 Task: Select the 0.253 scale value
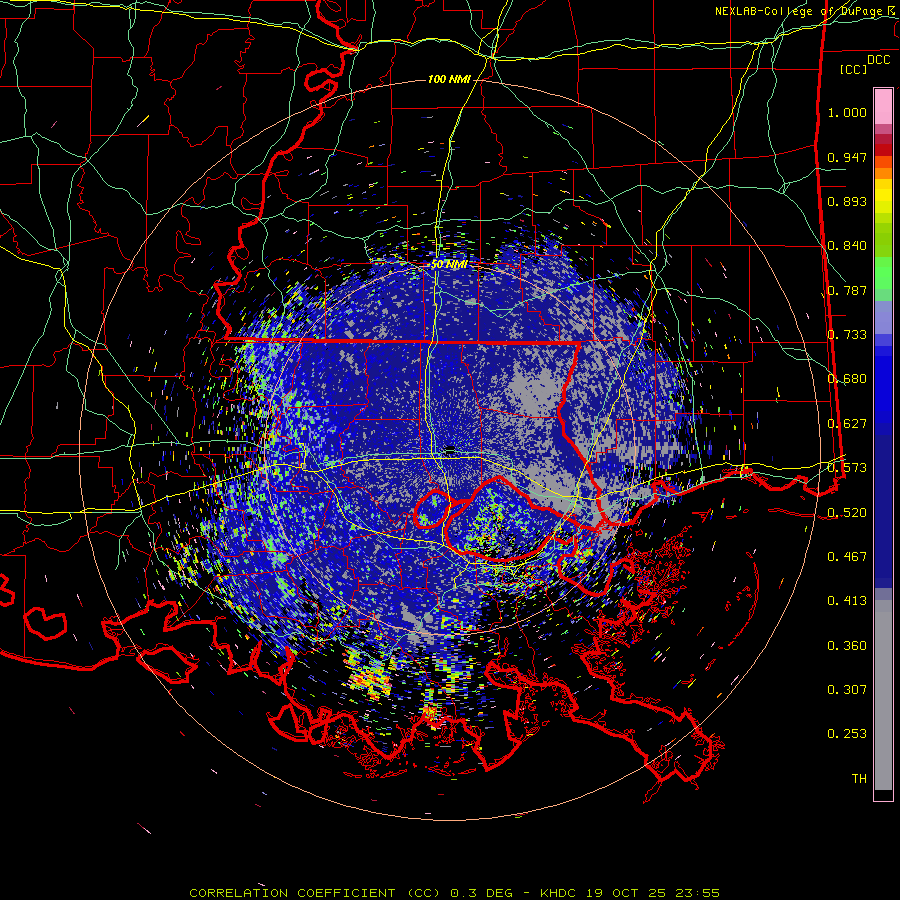coord(847,734)
